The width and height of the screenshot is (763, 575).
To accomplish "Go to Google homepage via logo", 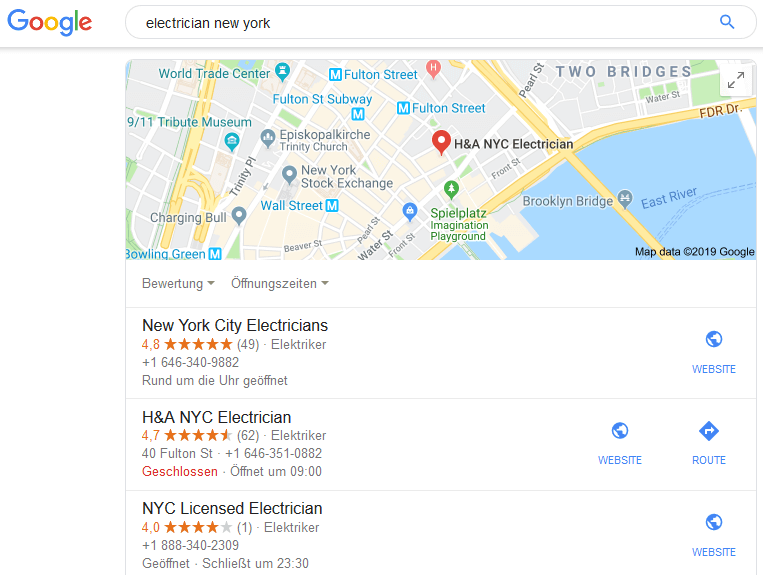I will pos(50,22).
